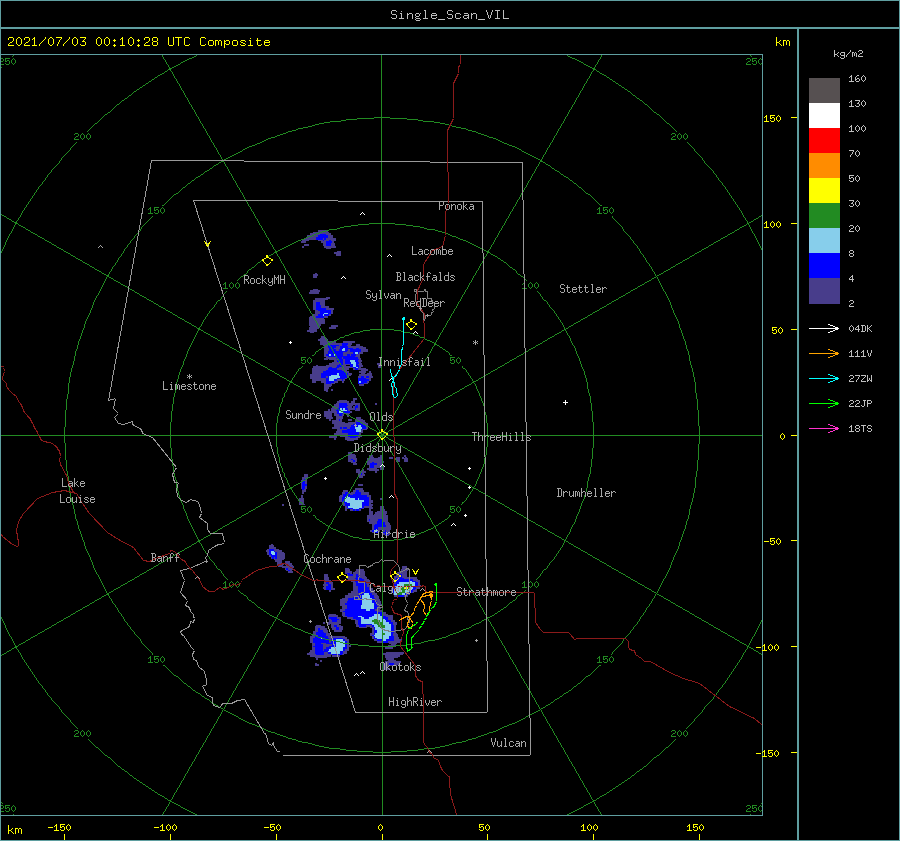Click the Sylvan town label
Image resolution: width=900 pixels, height=841 pixels.
coord(383,295)
